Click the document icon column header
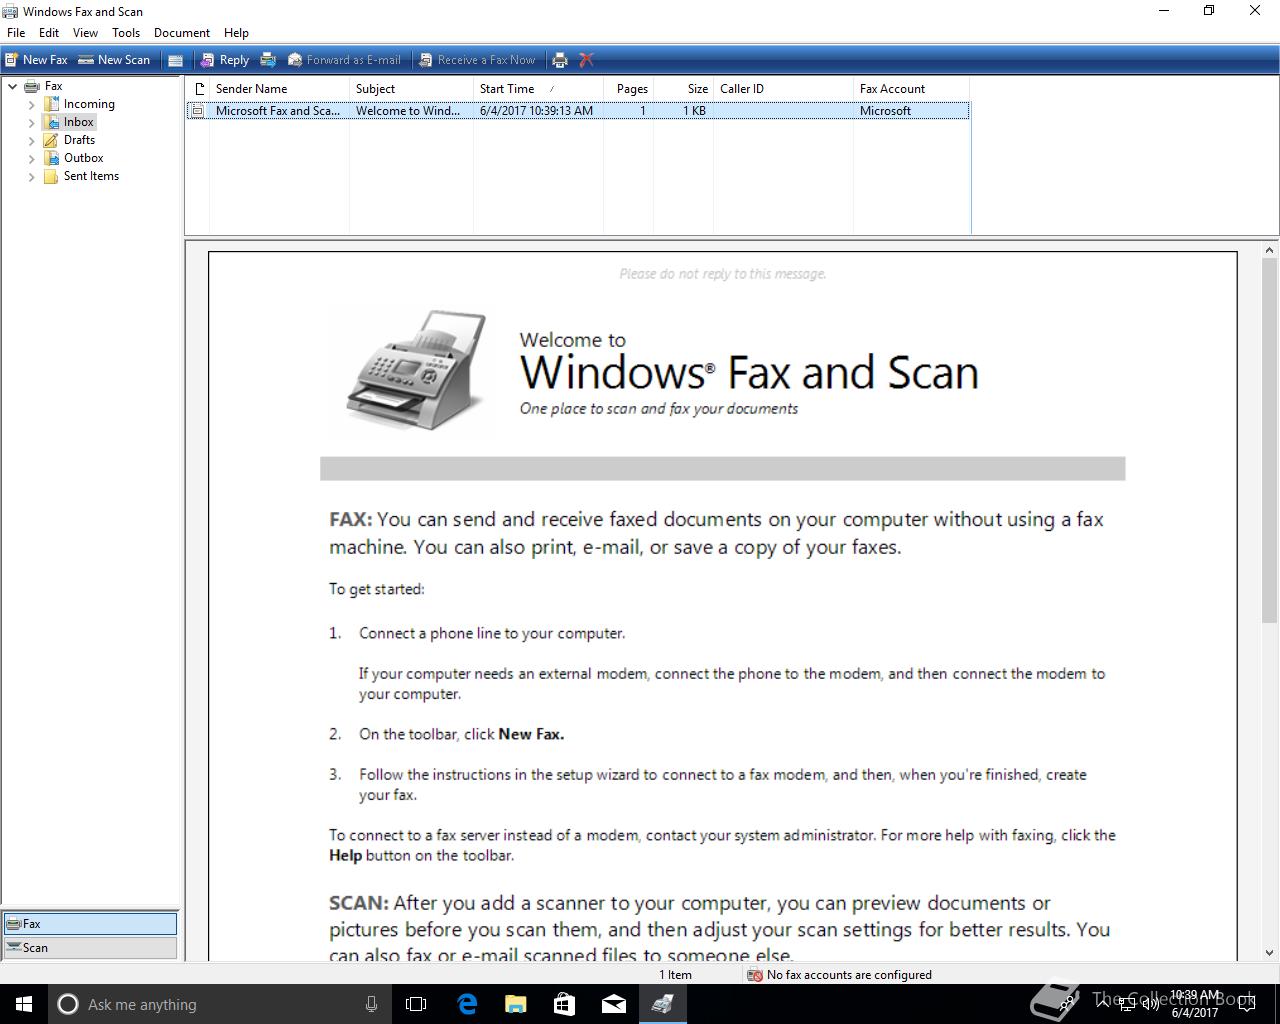The height and width of the screenshot is (1024, 1280). point(198,89)
